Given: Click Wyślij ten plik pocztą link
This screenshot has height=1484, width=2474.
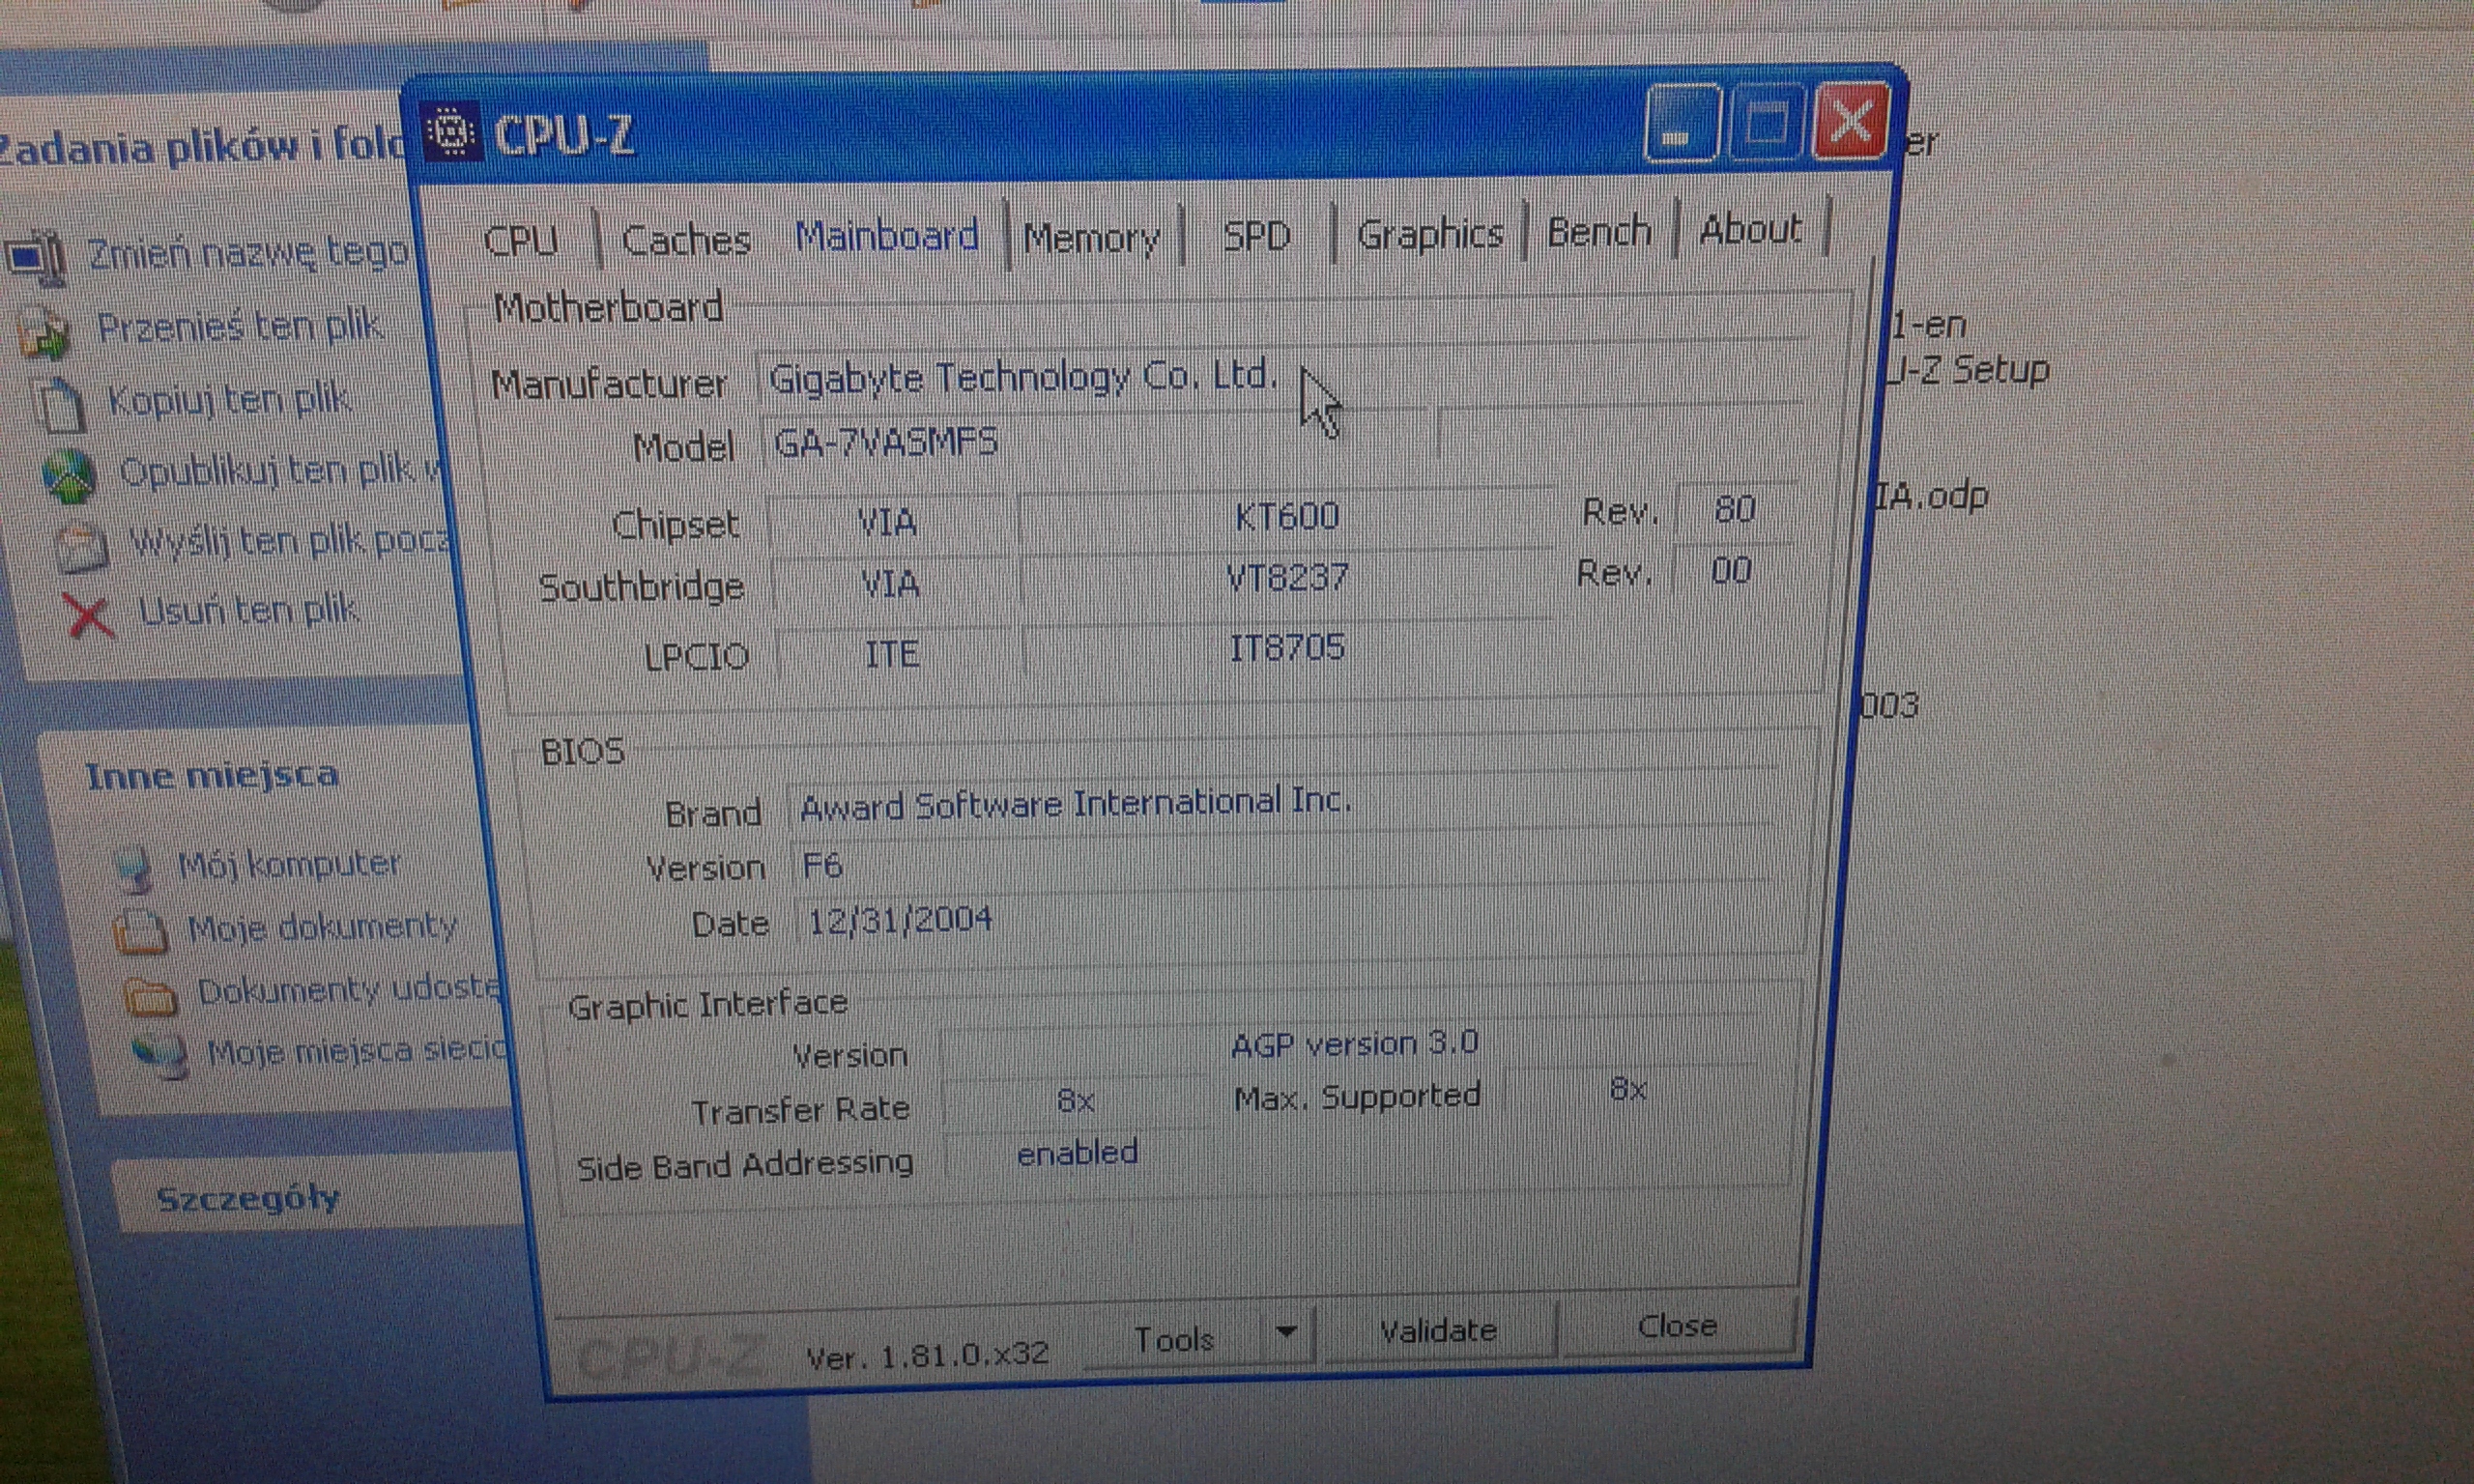Looking at the screenshot, I should [x=290, y=541].
